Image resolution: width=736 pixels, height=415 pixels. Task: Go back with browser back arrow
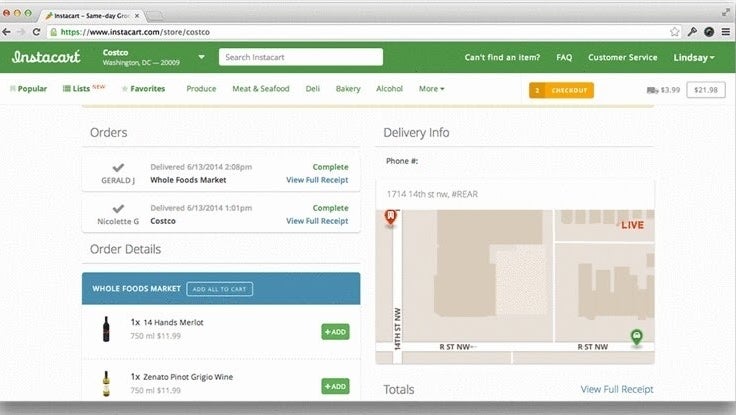click(x=7, y=32)
